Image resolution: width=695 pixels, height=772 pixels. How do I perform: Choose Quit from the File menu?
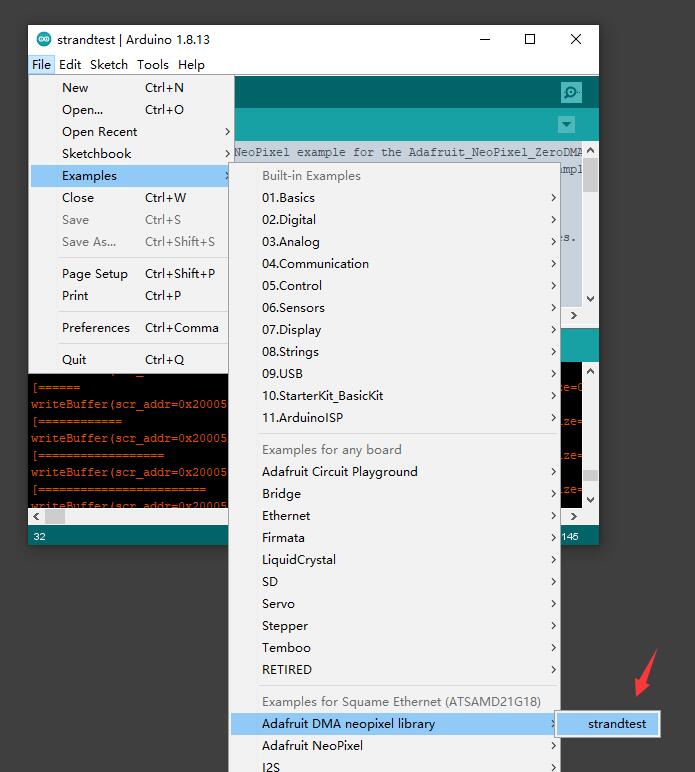129,360
